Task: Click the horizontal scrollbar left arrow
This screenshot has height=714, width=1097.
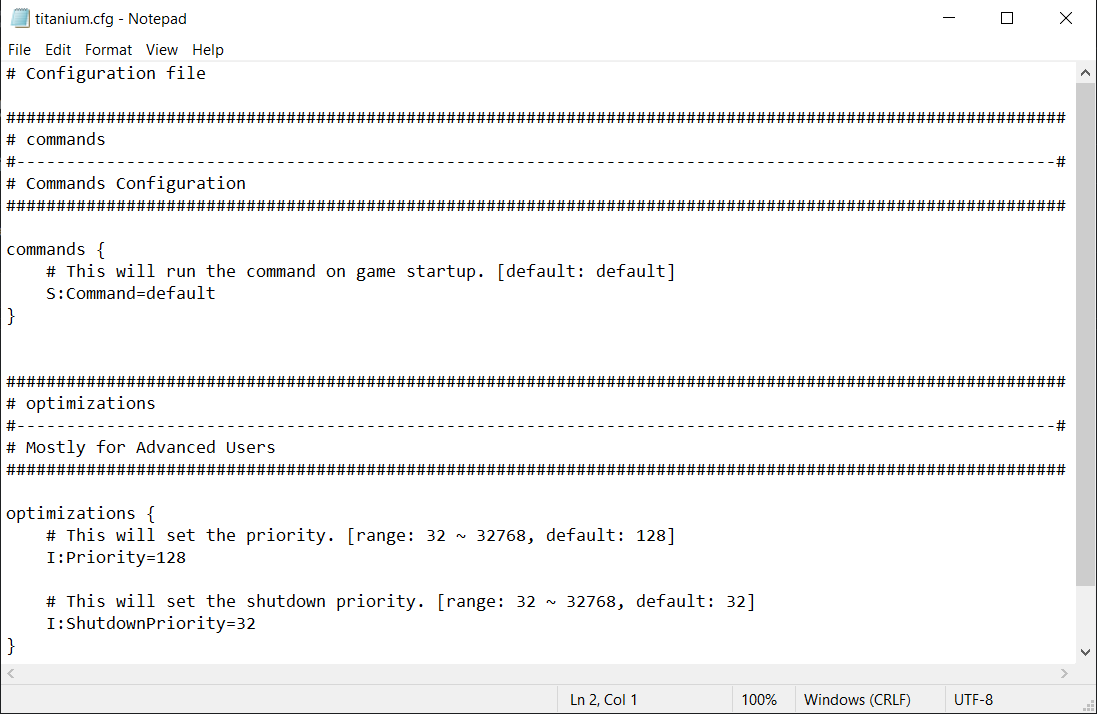Action: pos(10,675)
